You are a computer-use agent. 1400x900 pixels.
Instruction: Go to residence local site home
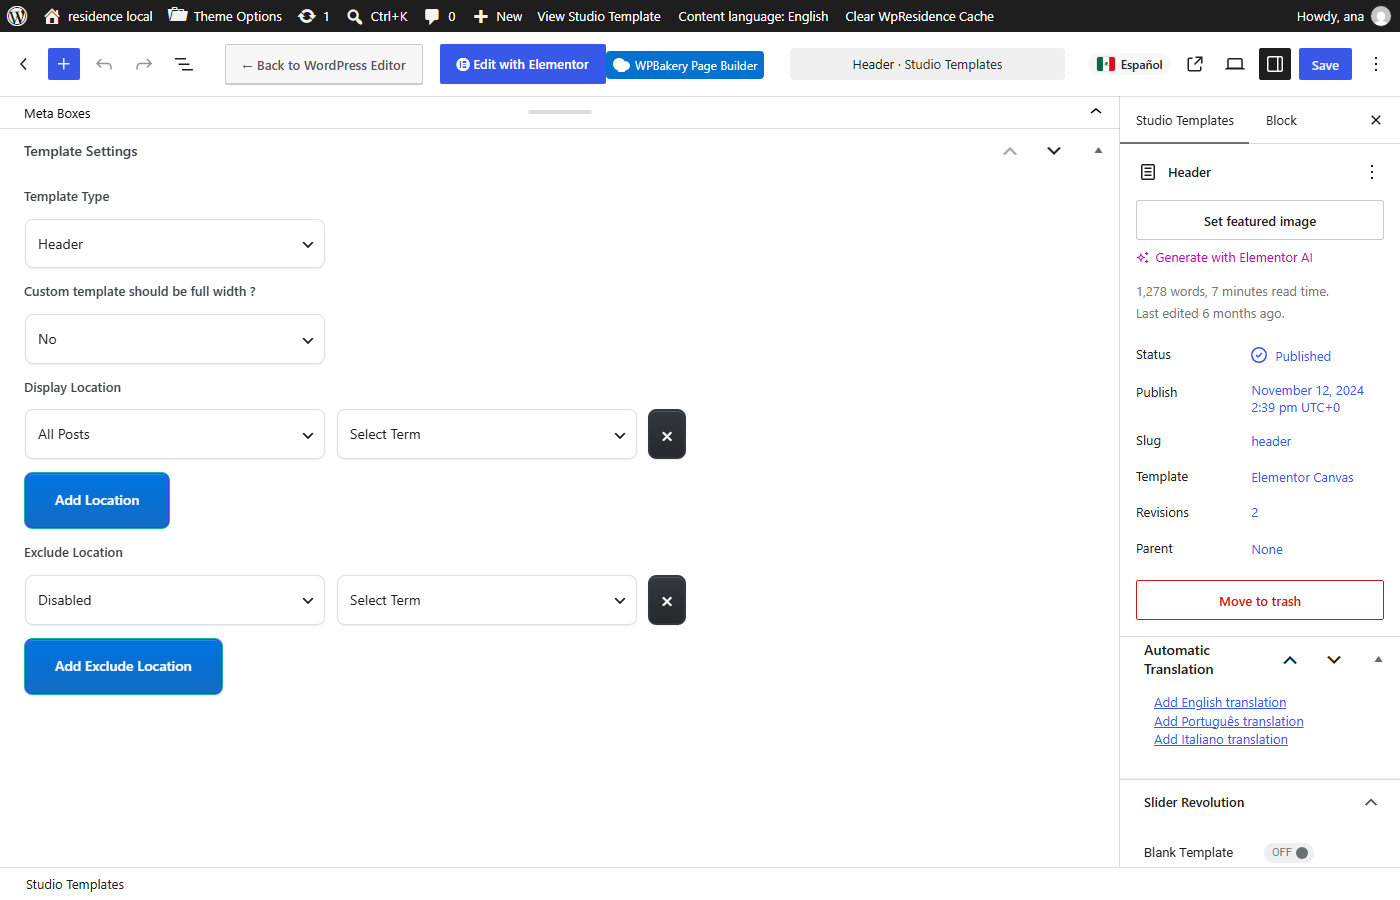98,16
